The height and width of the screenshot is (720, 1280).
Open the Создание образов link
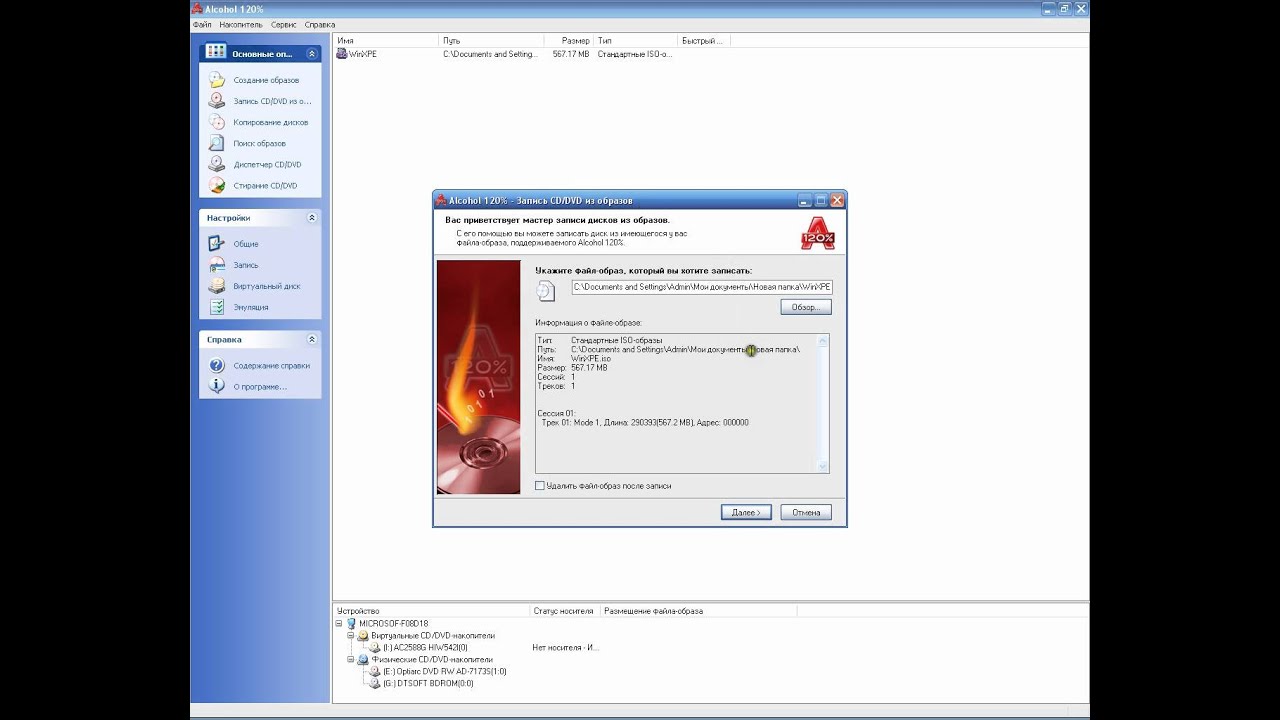coord(266,80)
